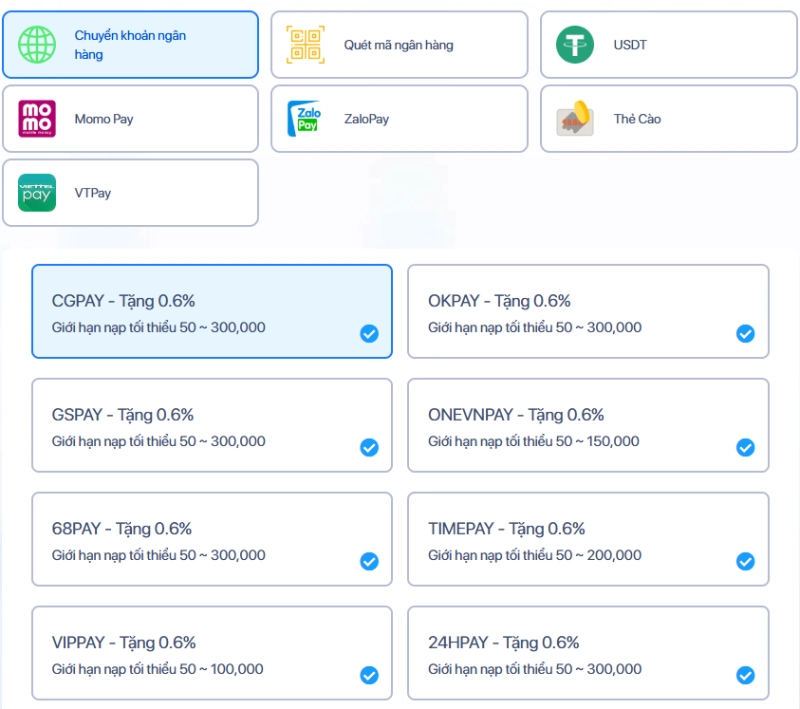This screenshot has height=709, width=800.
Task: Select the VTPay Viettel icon
Action: pos(37,193)
